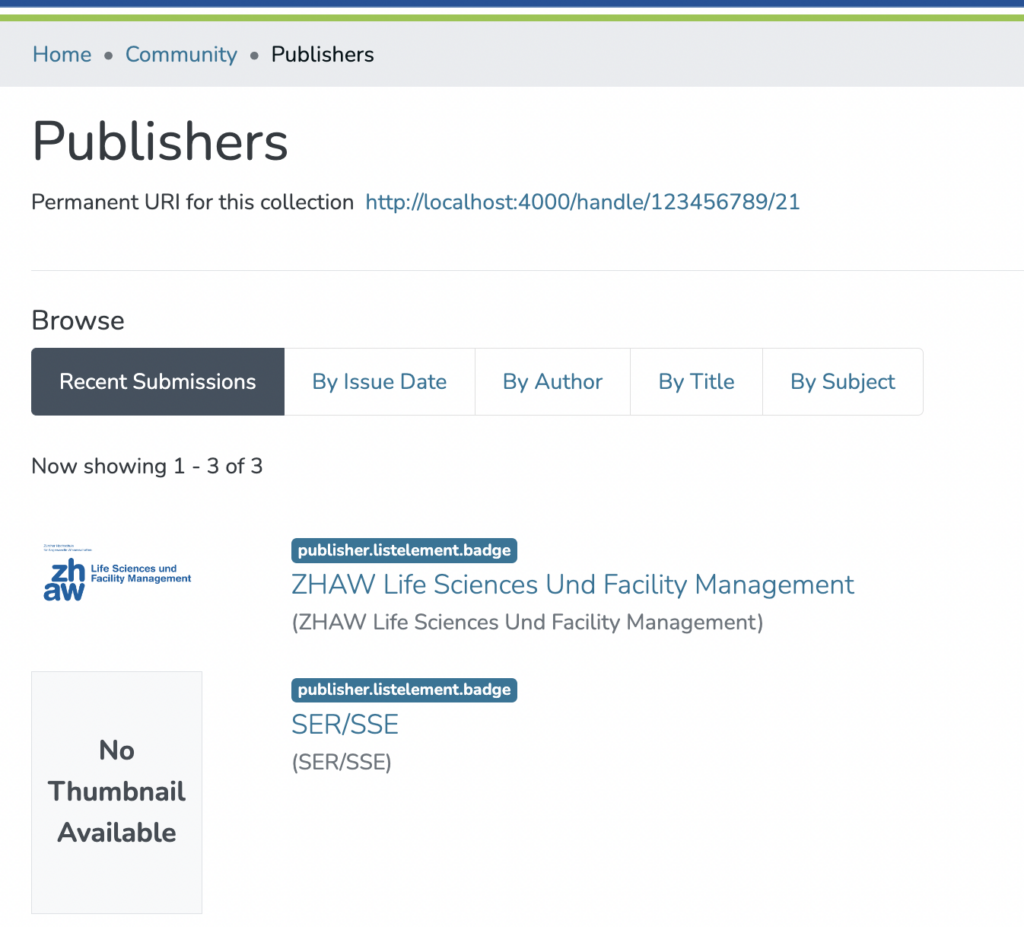
Task: Click the 'Now showing 1 - 3 of 3' text
Action: (147, 466)
